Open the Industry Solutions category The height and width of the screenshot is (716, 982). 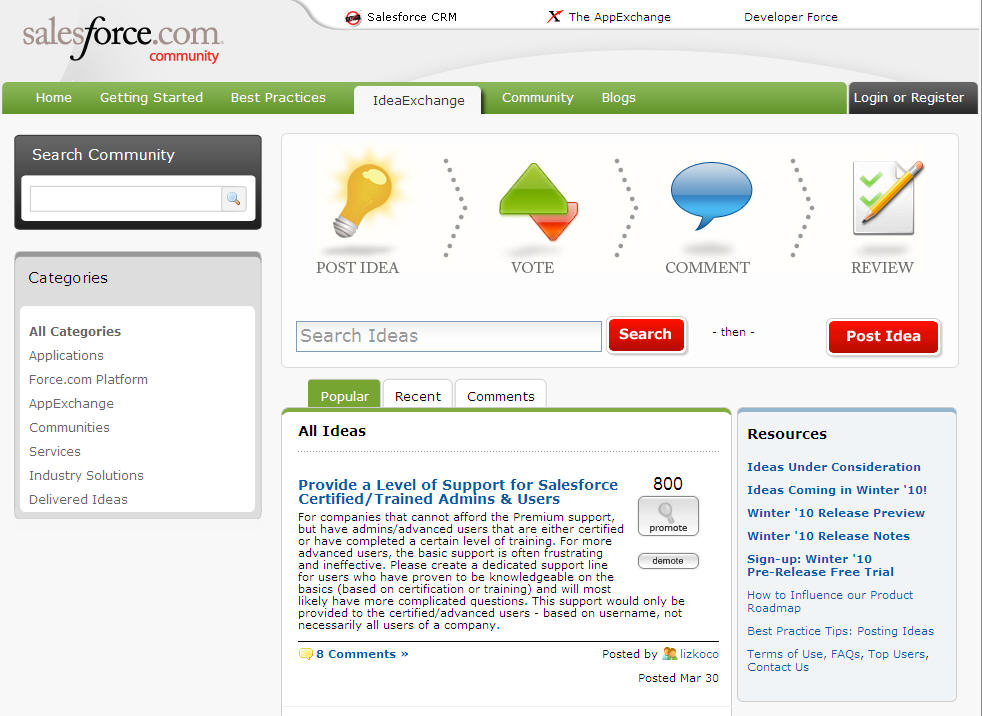[x=86, y=475]
